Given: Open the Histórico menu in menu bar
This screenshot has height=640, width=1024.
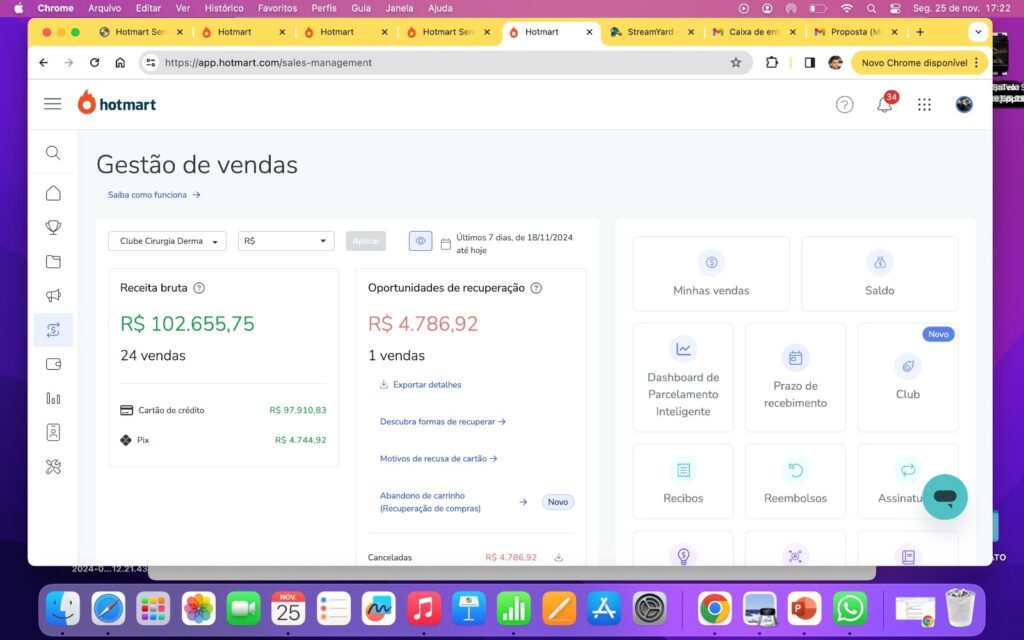Looking at the screenshot, I should pos(224,7).
